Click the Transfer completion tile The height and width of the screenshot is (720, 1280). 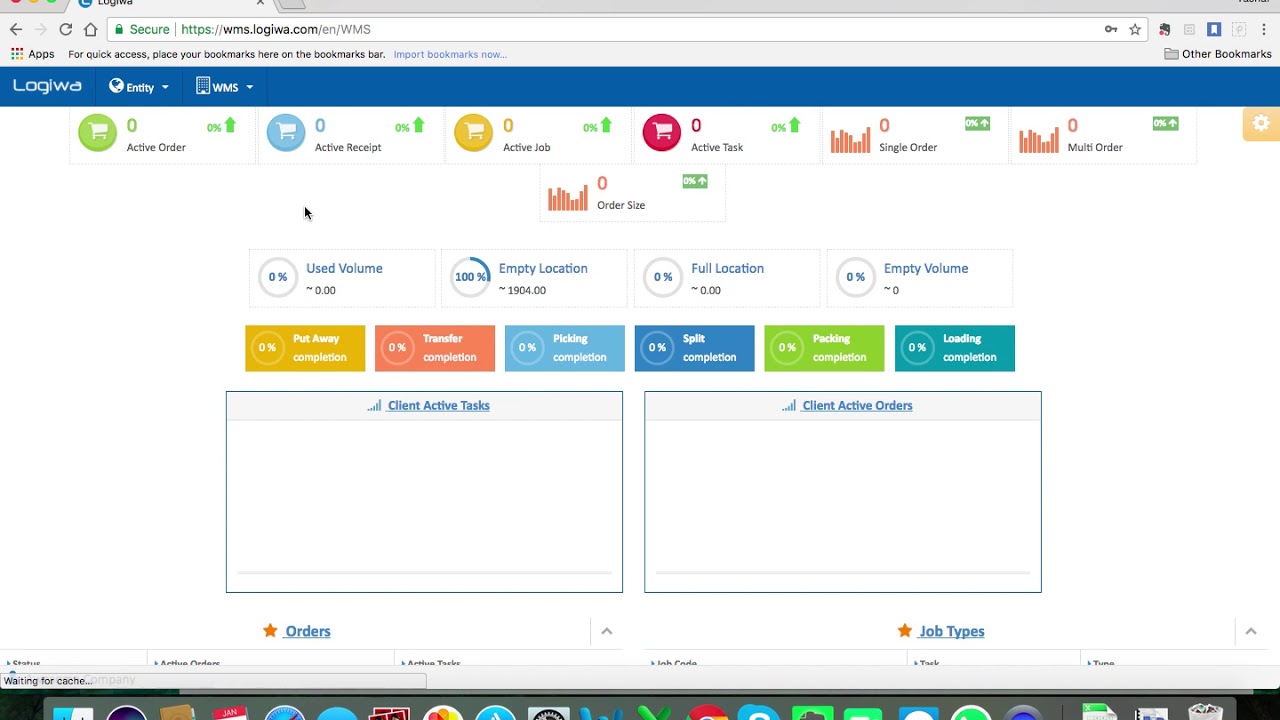(435, 348)
